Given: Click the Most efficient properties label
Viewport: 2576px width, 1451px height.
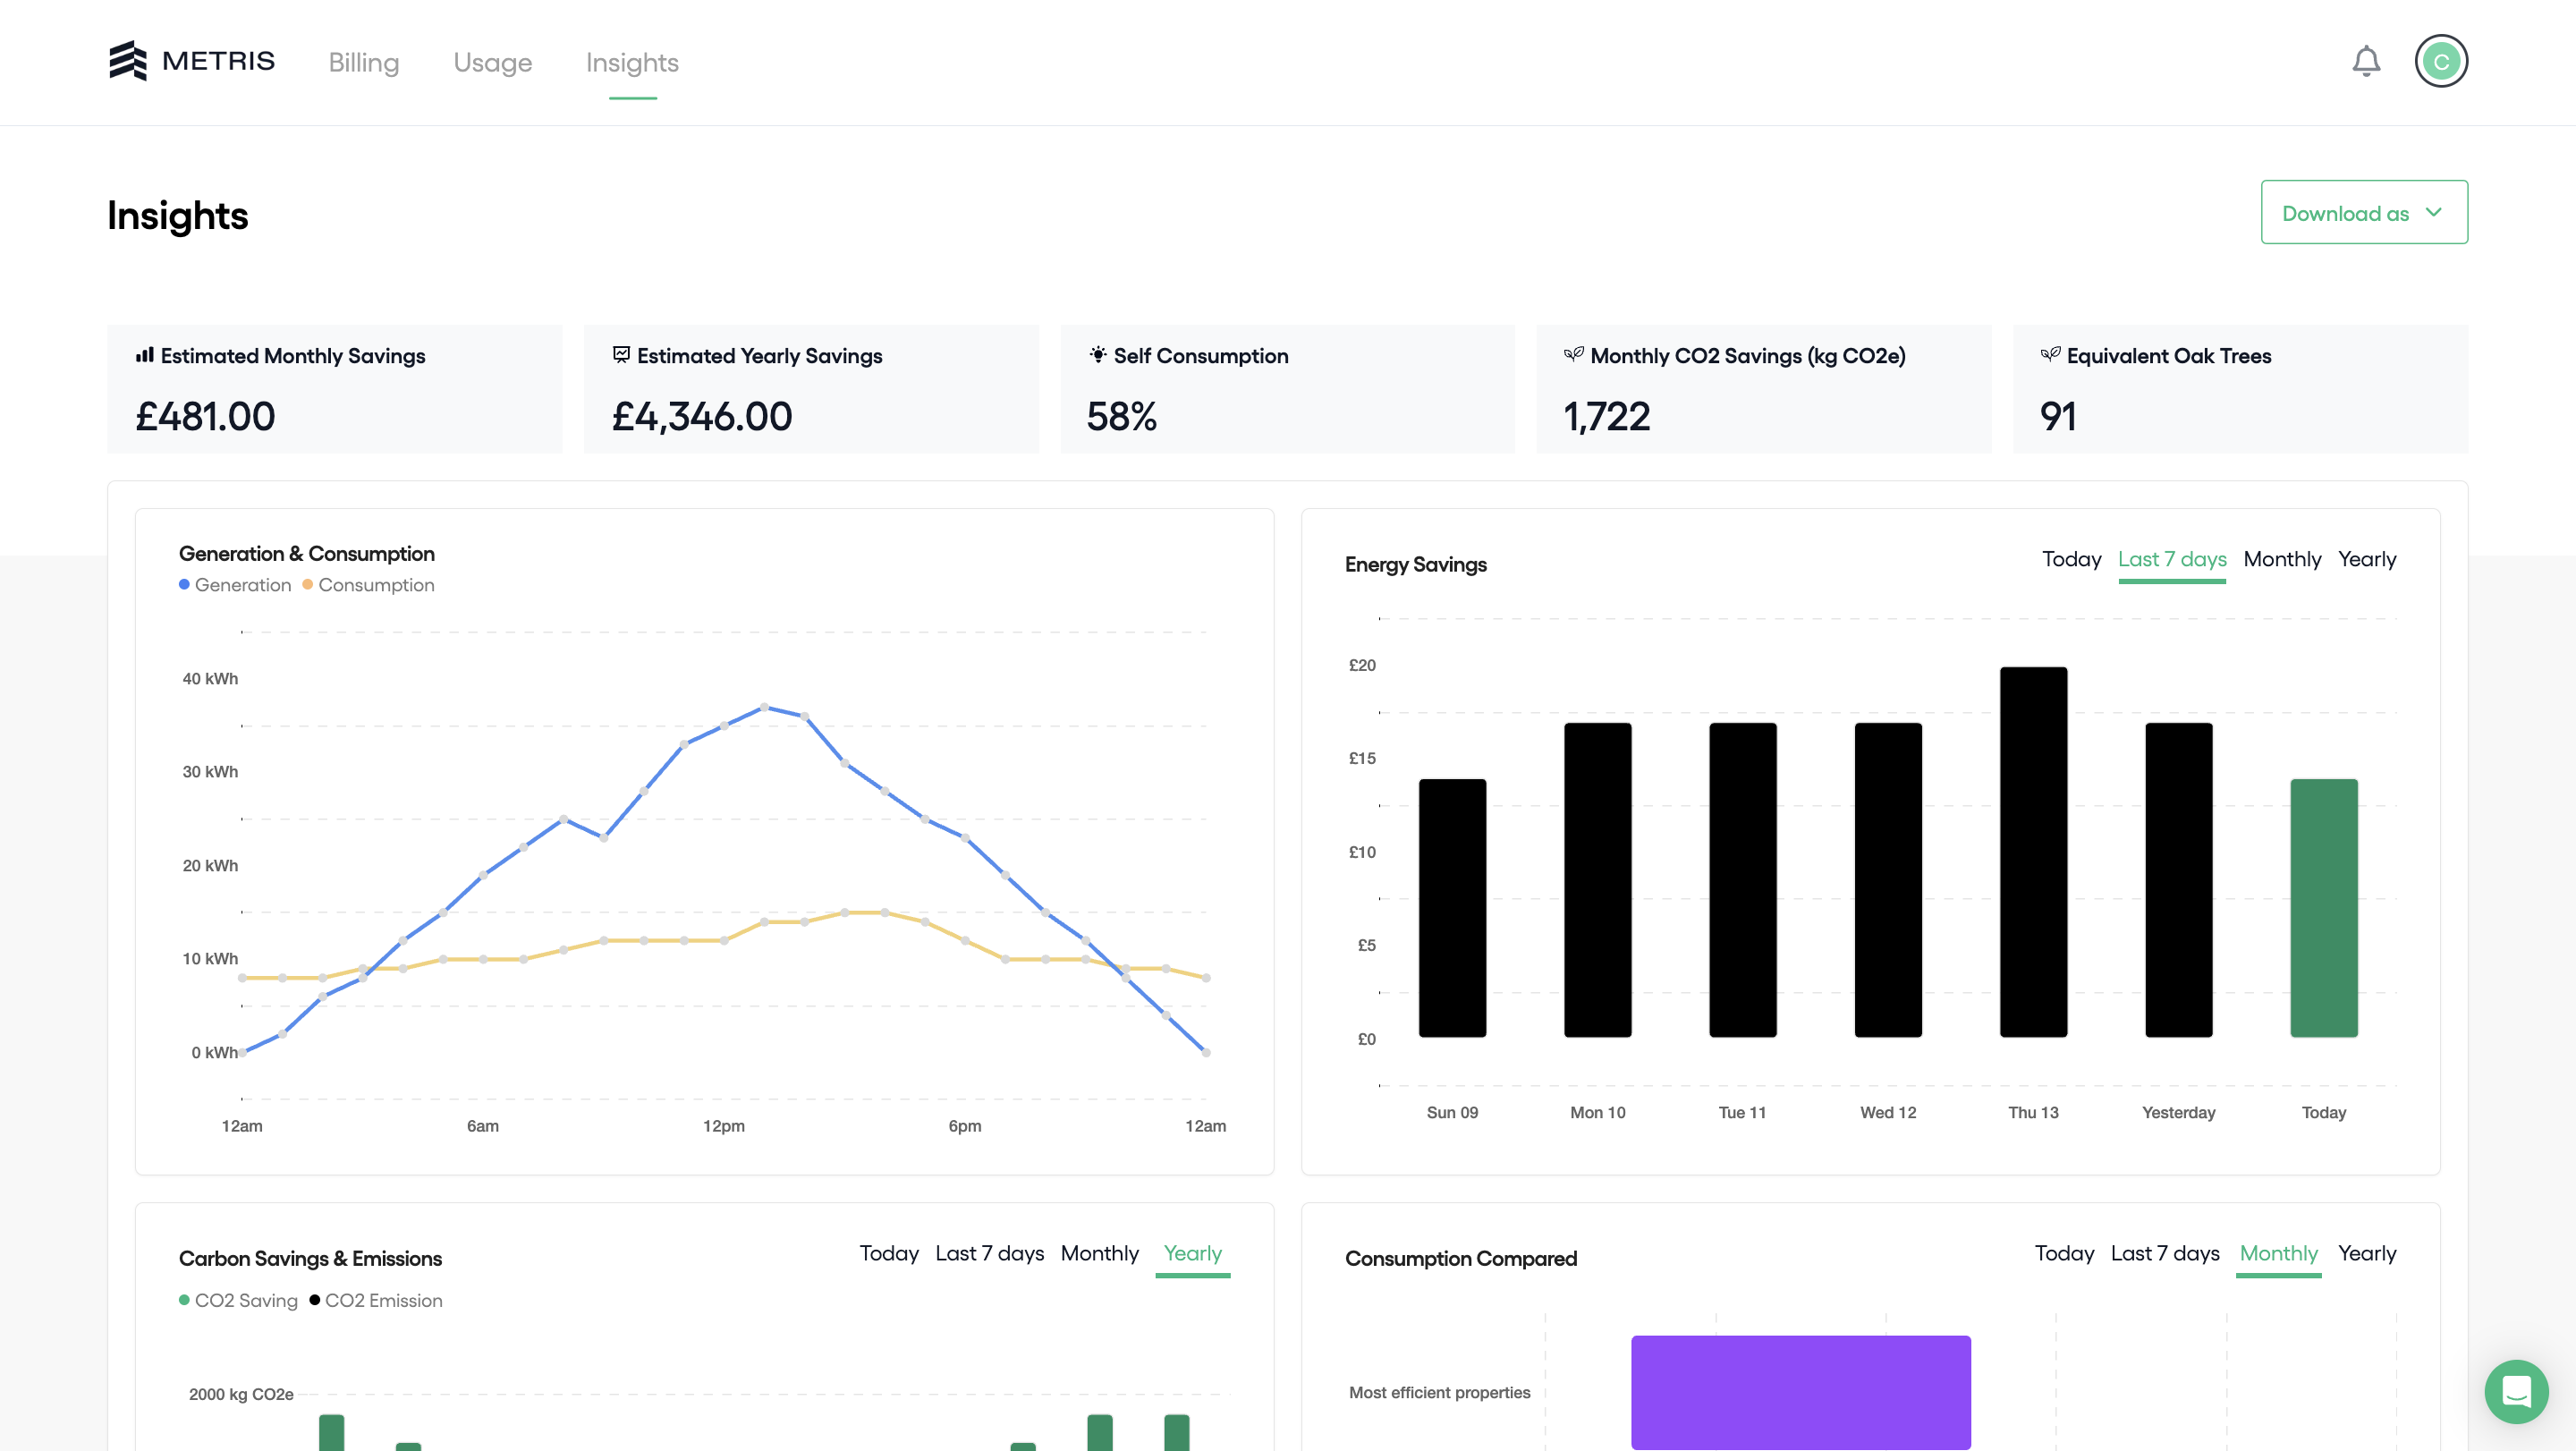Looking at the screenshot, I should 1439,1392.
